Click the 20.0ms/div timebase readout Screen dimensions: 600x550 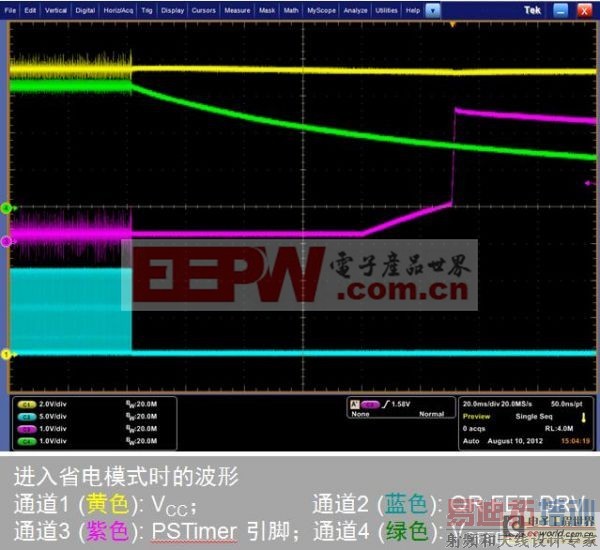tap(481, 404)
